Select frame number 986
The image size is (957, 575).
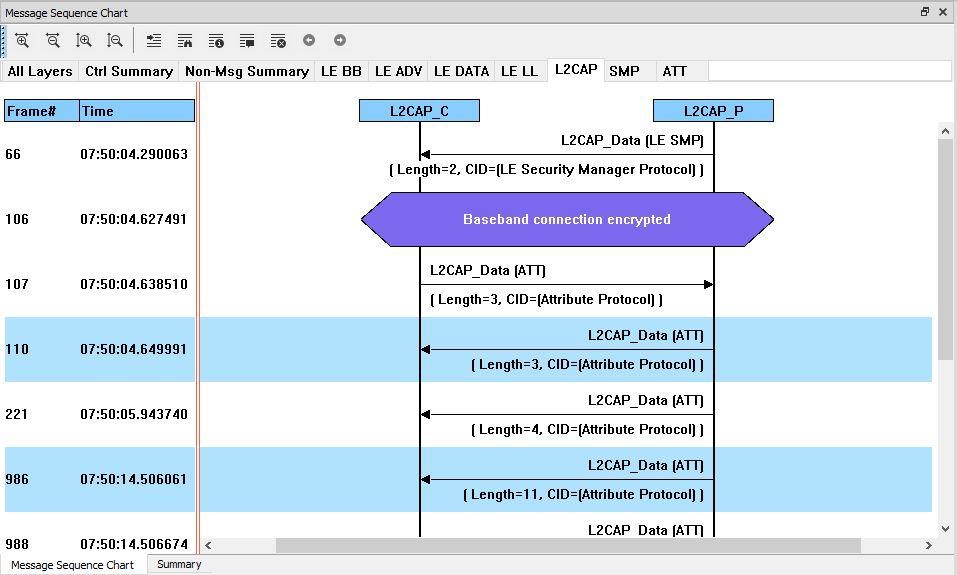pos(16,479)
